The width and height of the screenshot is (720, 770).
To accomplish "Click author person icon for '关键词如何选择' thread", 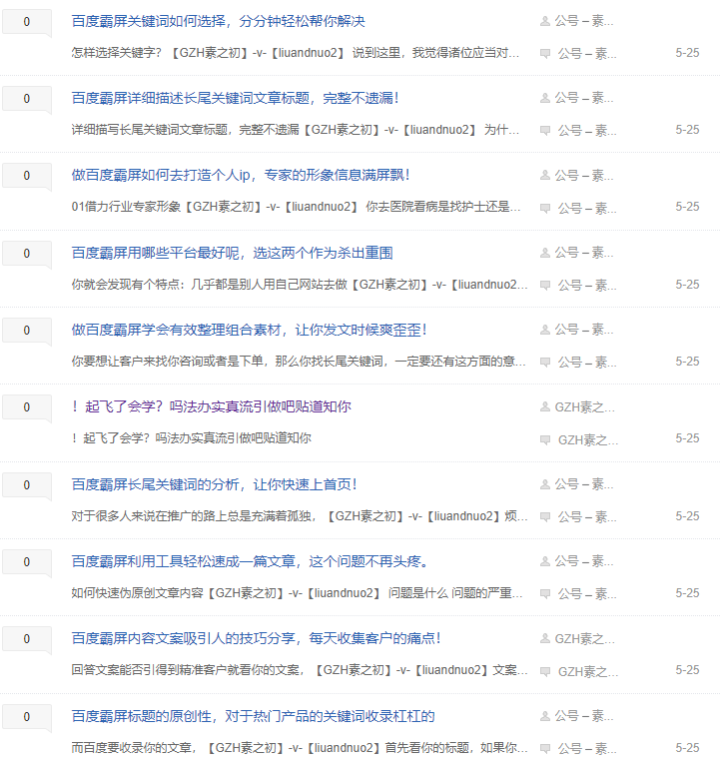I will tap(545, 21).
